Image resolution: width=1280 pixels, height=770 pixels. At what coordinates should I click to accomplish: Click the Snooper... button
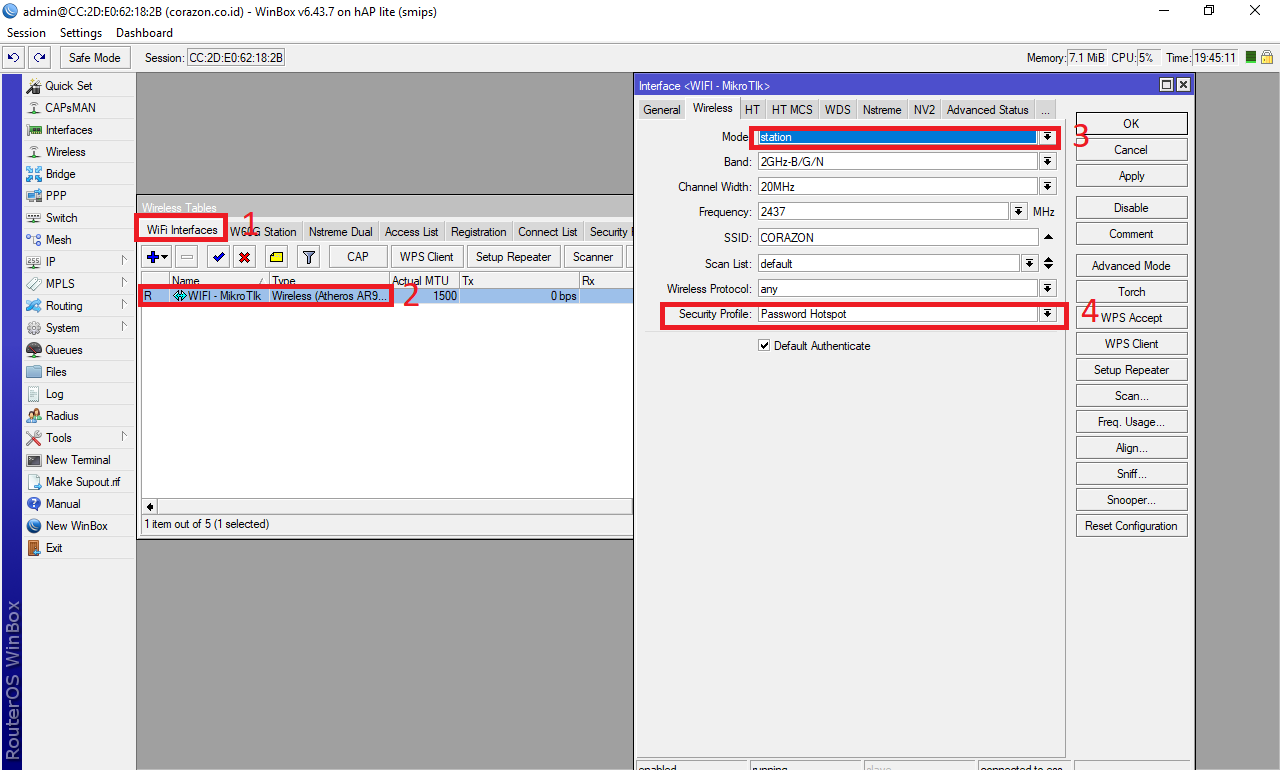click(x=1131, y=500)
